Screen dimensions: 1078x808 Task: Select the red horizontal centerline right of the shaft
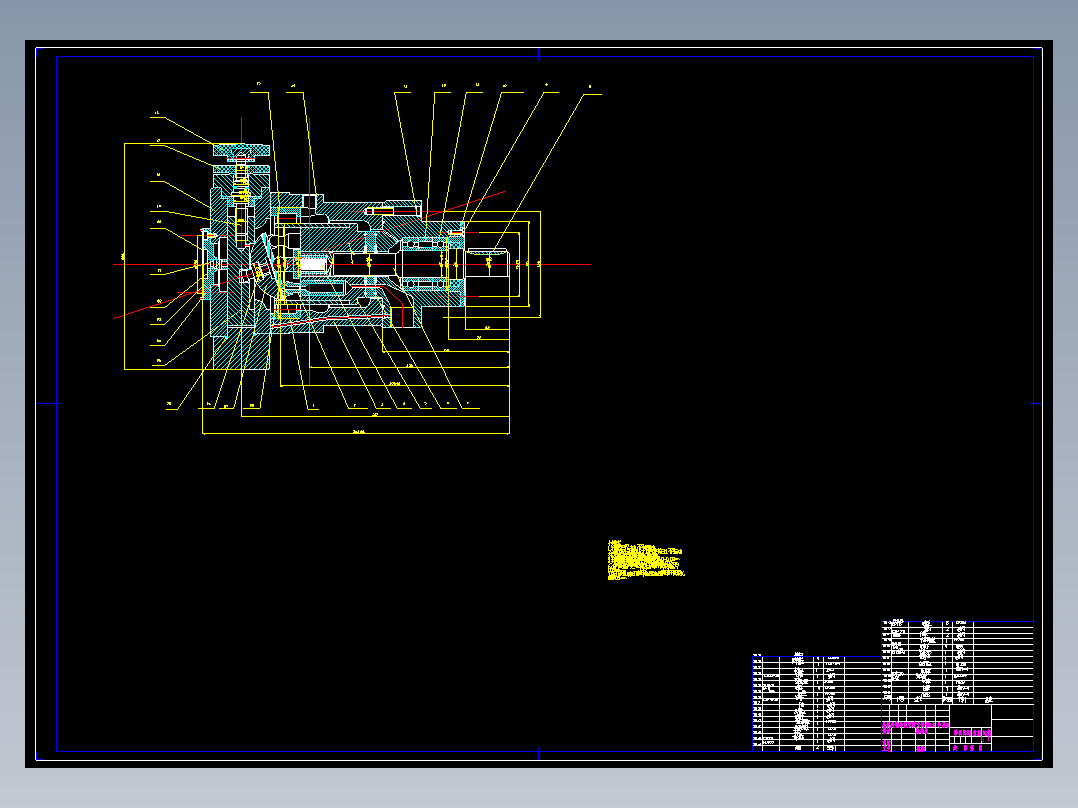[550, 264]
